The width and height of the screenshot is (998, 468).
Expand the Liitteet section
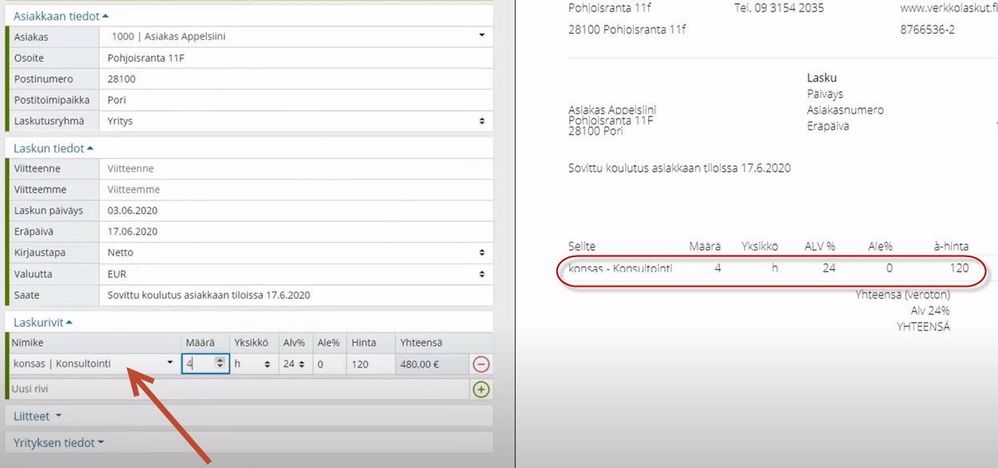[38, 416]
